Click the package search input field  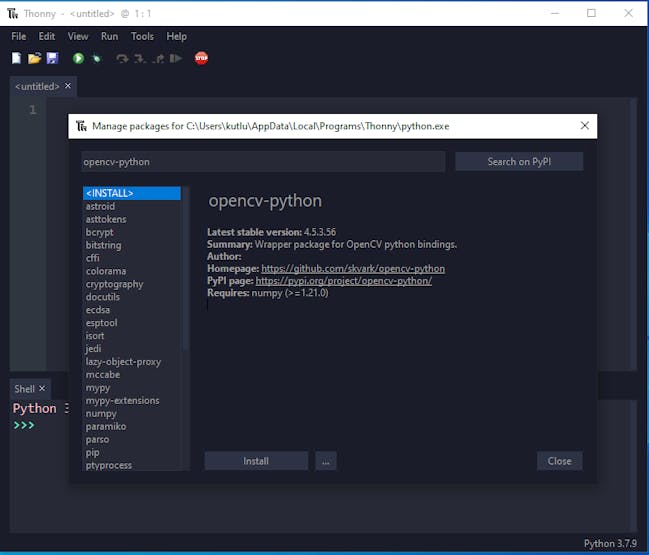coord(262,161)
